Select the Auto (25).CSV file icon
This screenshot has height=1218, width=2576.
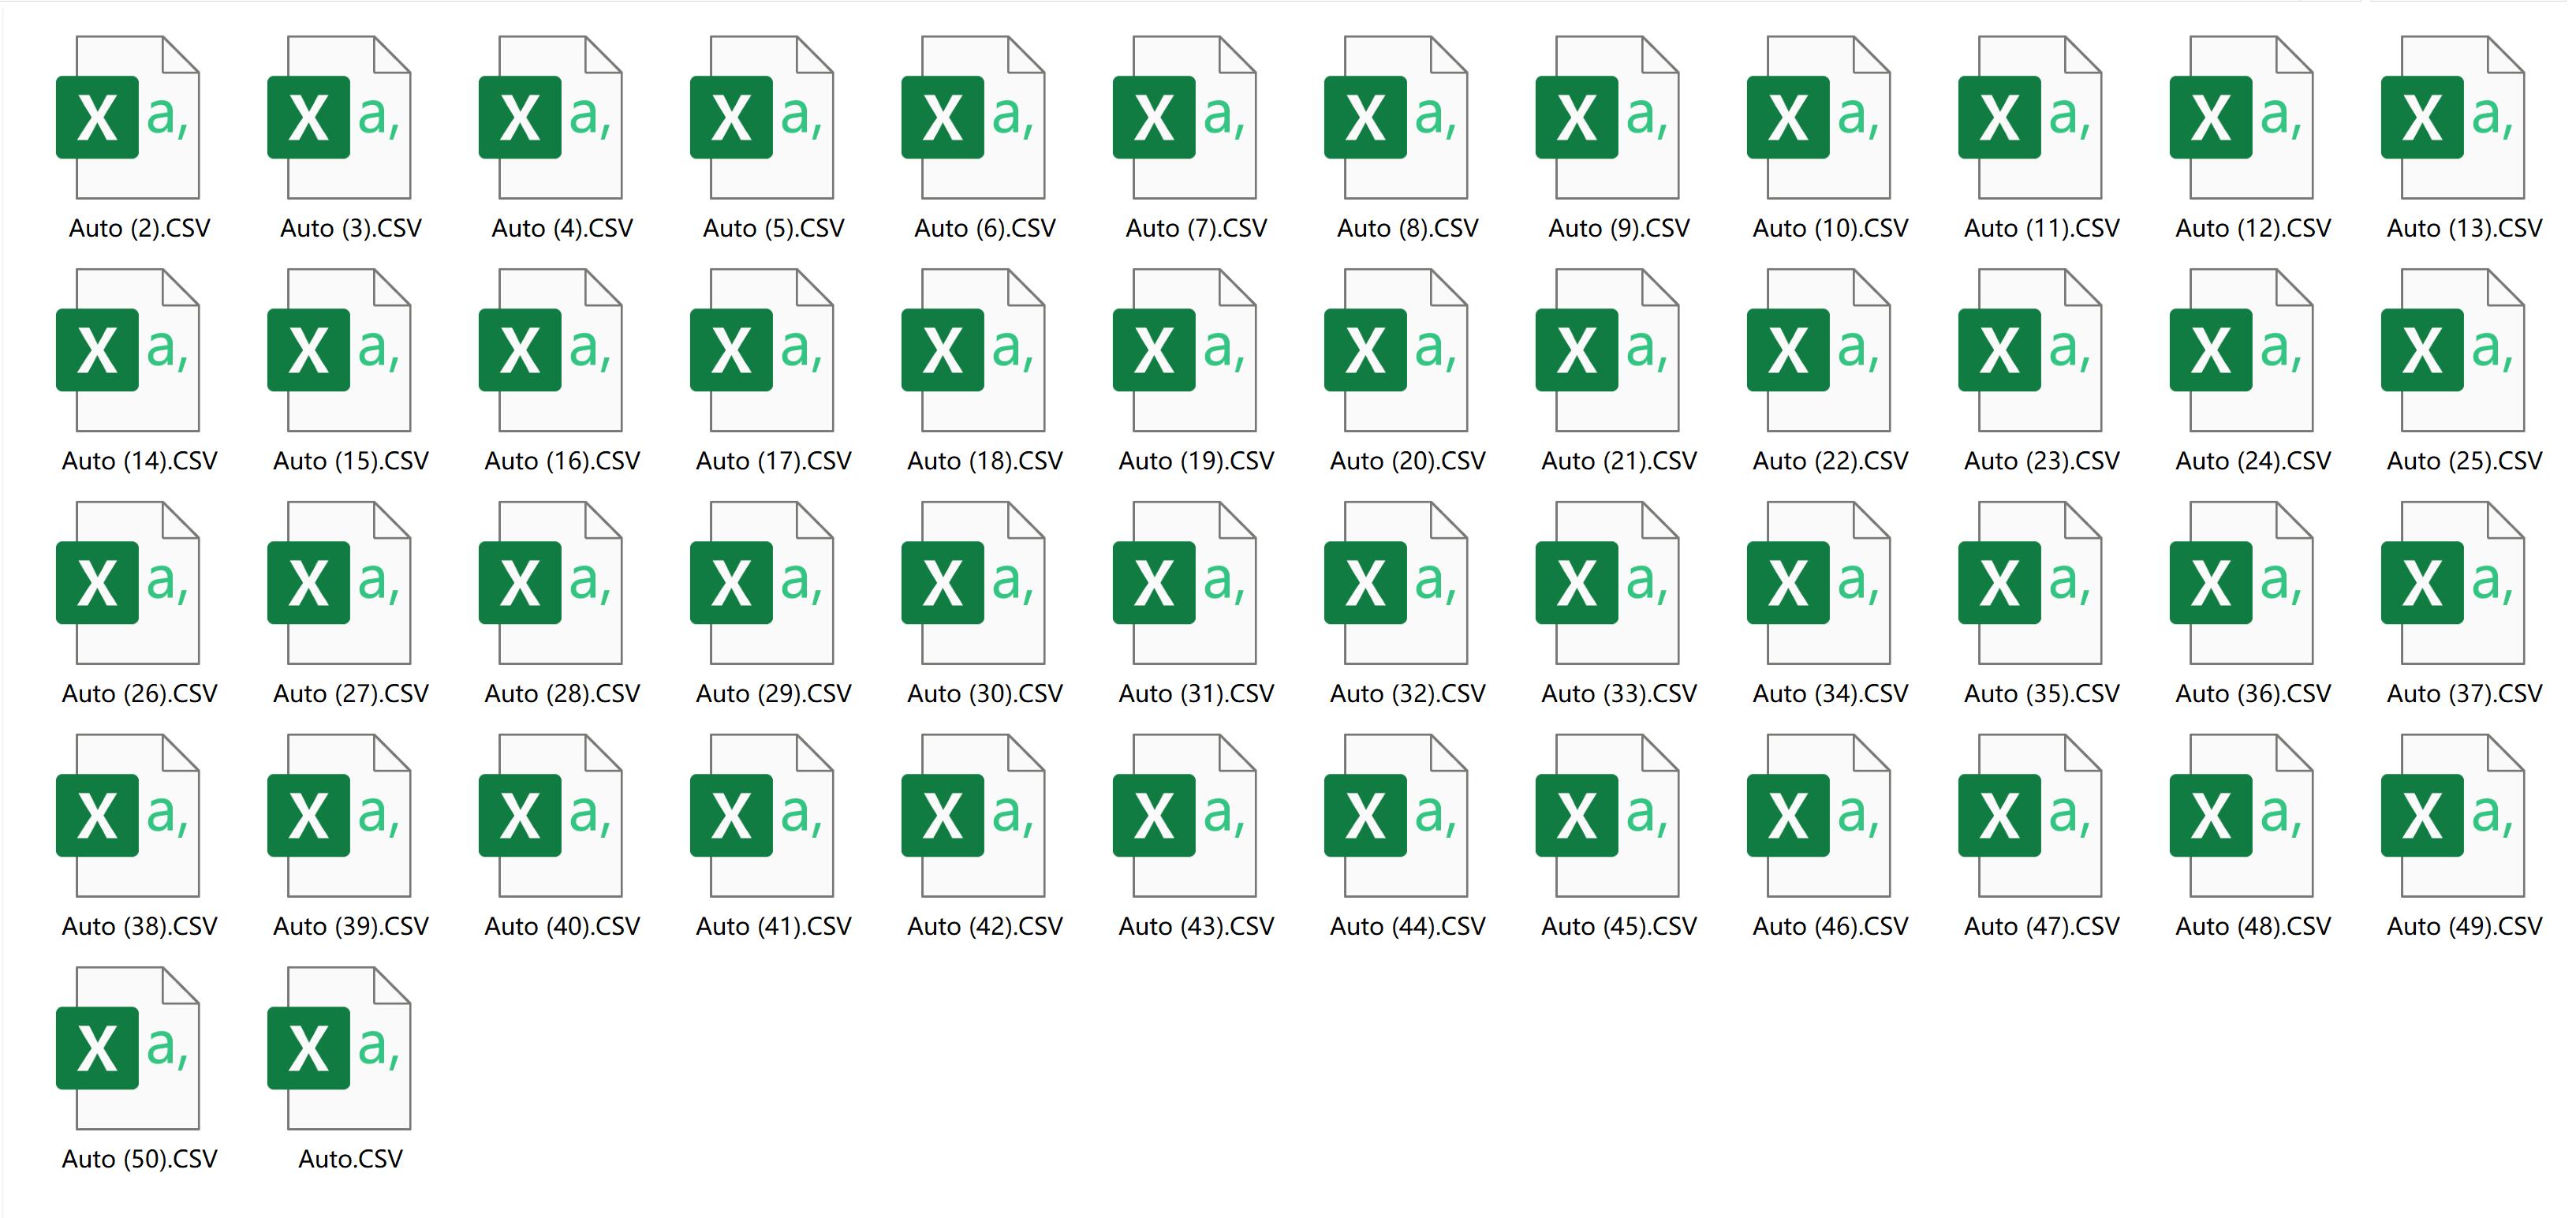pyautogui.click(x=2453, y=350)
